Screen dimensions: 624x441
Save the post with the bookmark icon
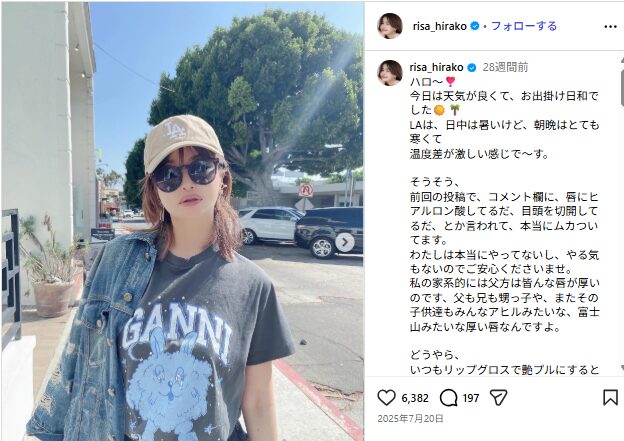click(610, 397)
